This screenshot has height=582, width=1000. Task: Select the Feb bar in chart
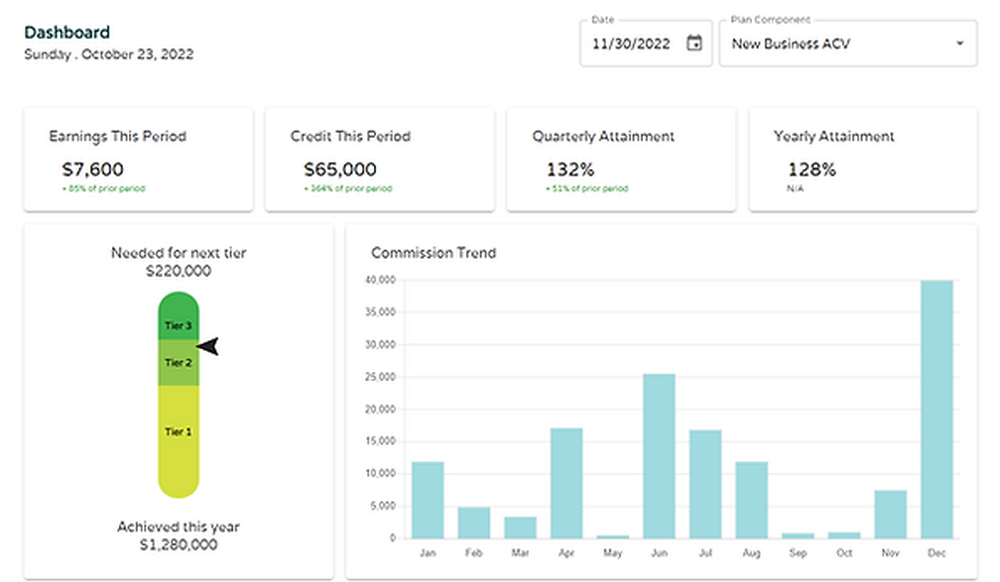(474, 523)
